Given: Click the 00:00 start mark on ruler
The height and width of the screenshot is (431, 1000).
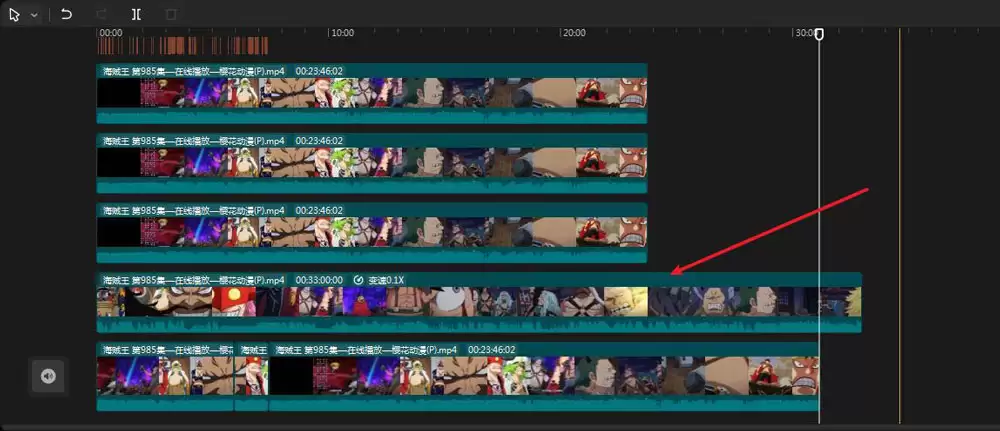Looking at the screenshot, I should [111, 33].
